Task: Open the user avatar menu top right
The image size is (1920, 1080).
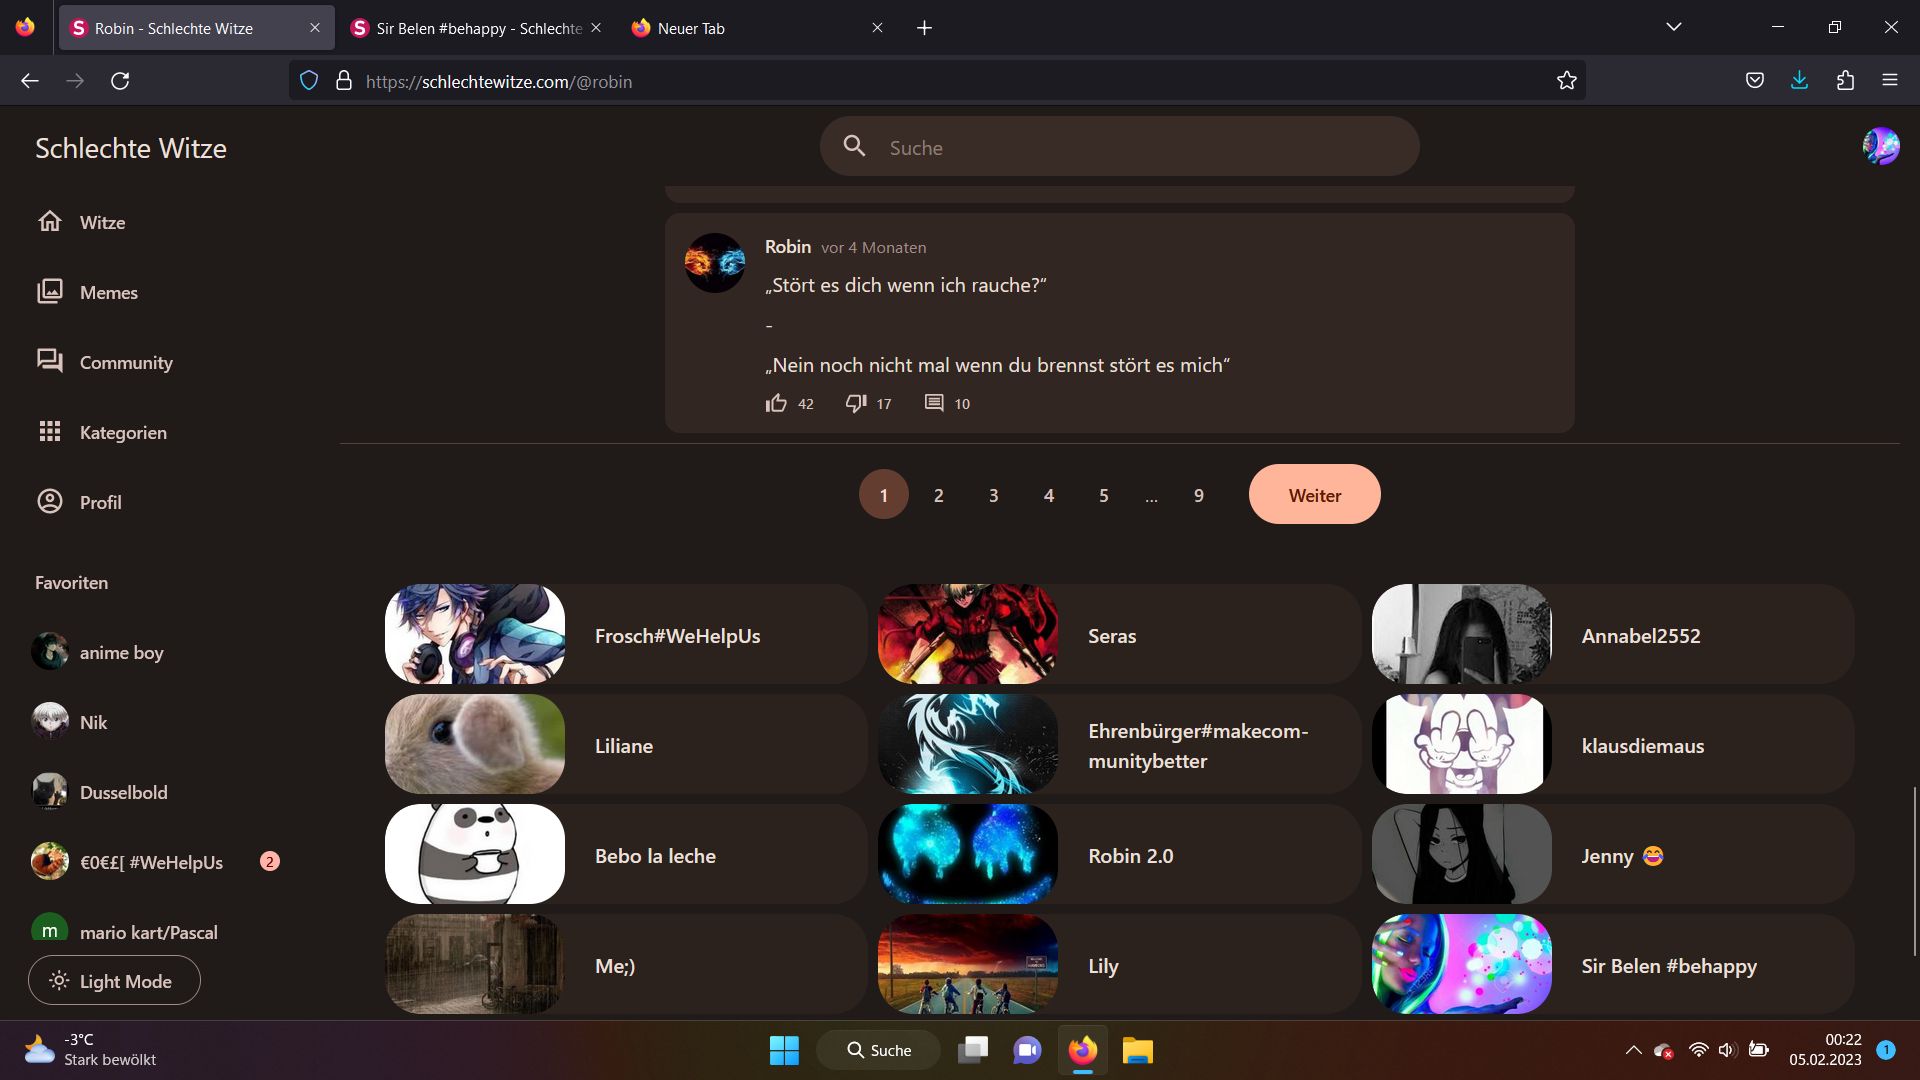Action: pyautogui.click(x=1880, y=147)
